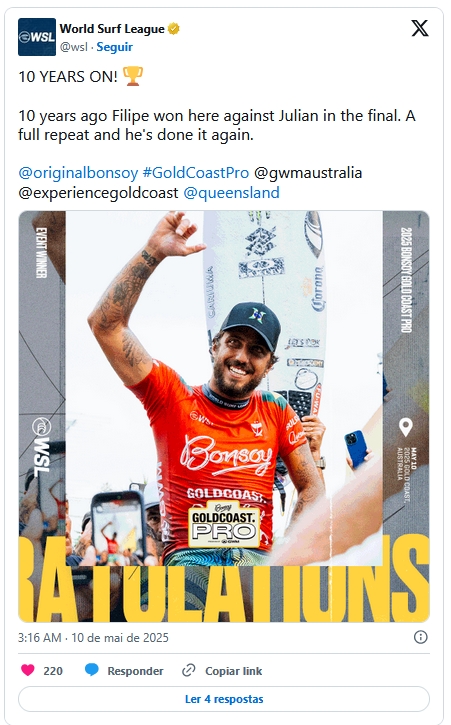Viewport: 451px width, 725px height.
Task: Open @originalbonsoy mention
Action: pos(78,173)
